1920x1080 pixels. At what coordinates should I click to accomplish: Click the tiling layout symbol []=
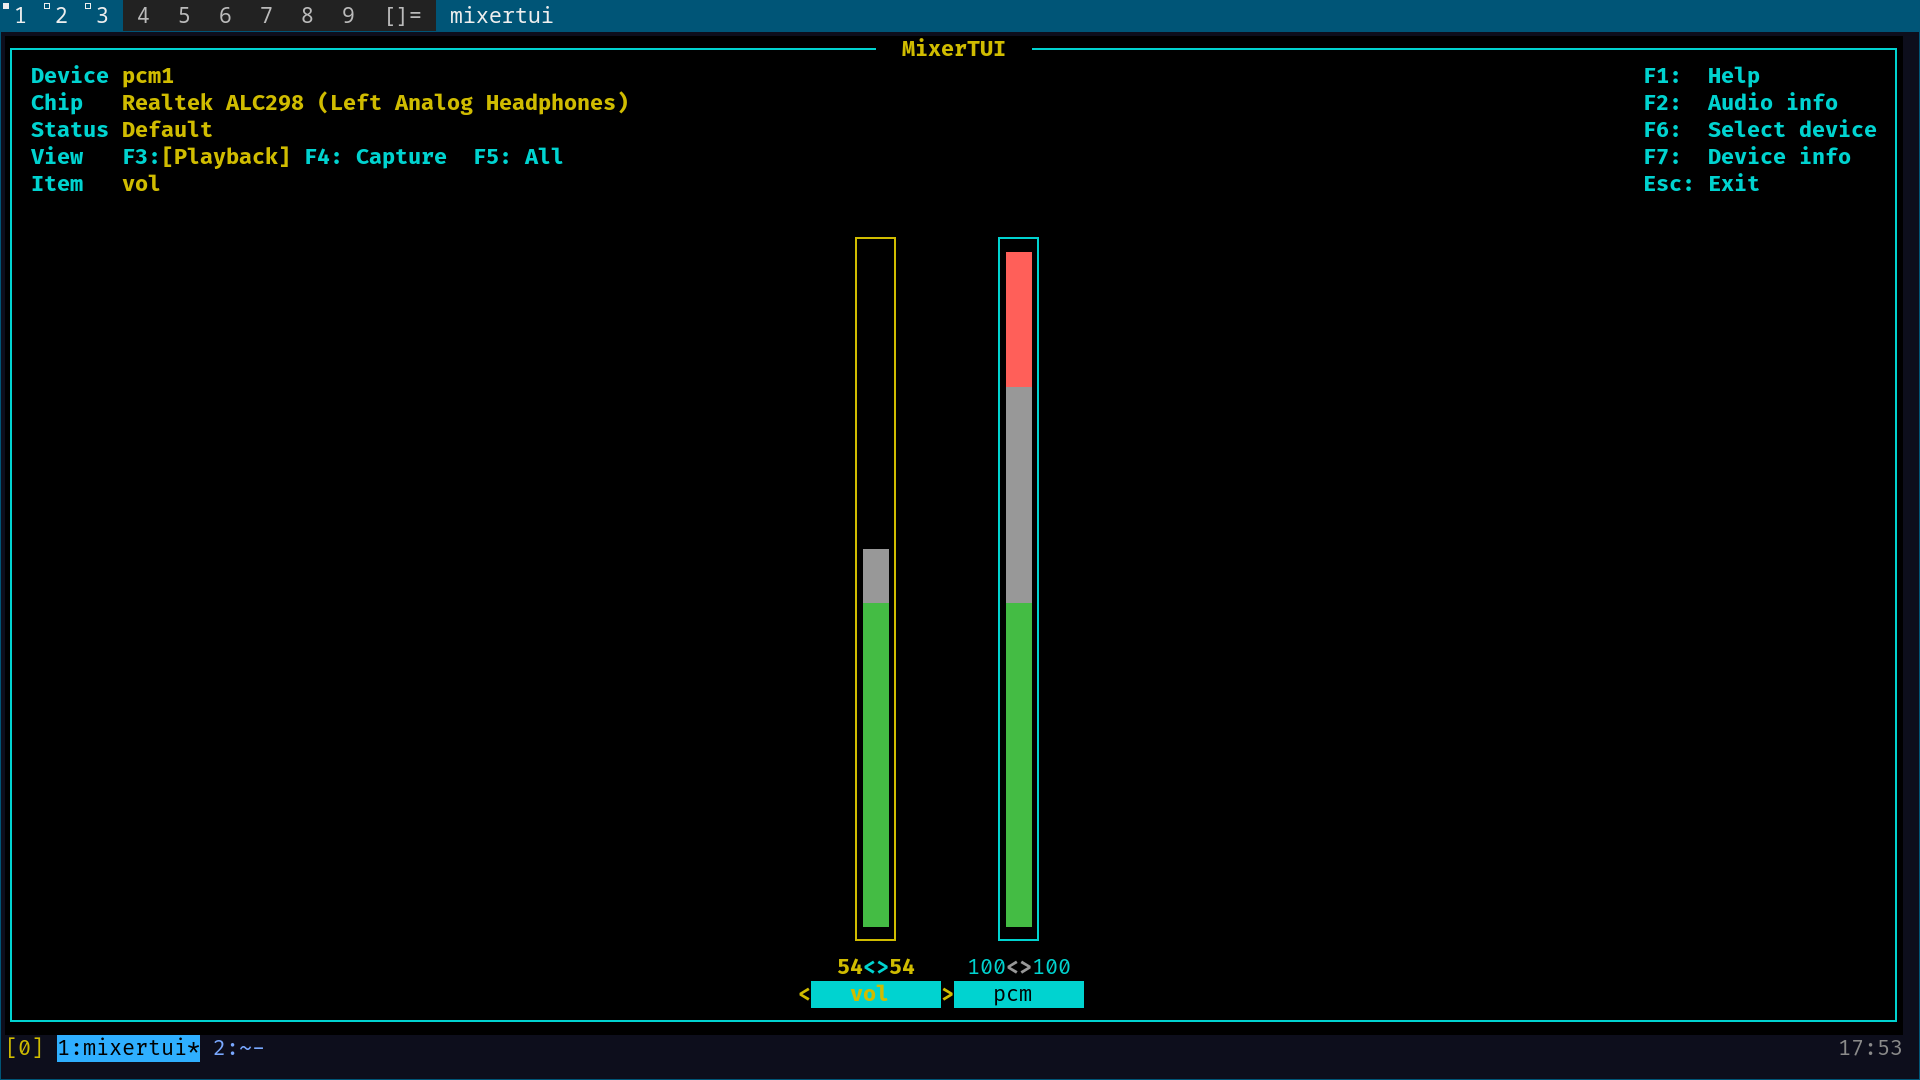point(403,15)
